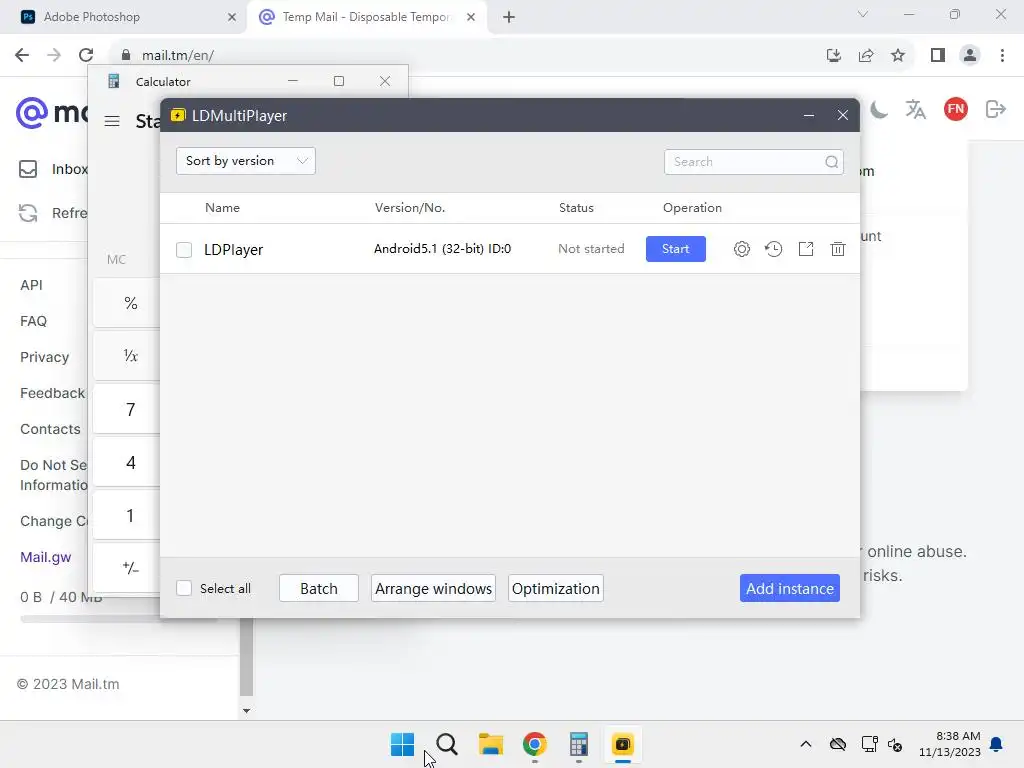The image size is (1024, 768).
Task: Open the FN account avatar
Action: pyautogui.click(x=955, y=109)
